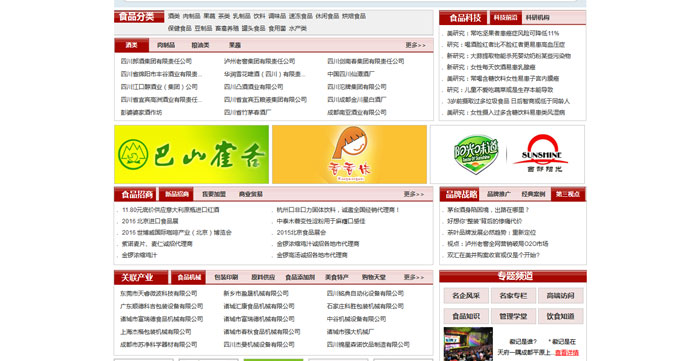This screenshot has height=361, width=700.
Task: Open article 茶叶品牌发展必然趋势：重新定位
Action: 492,232
